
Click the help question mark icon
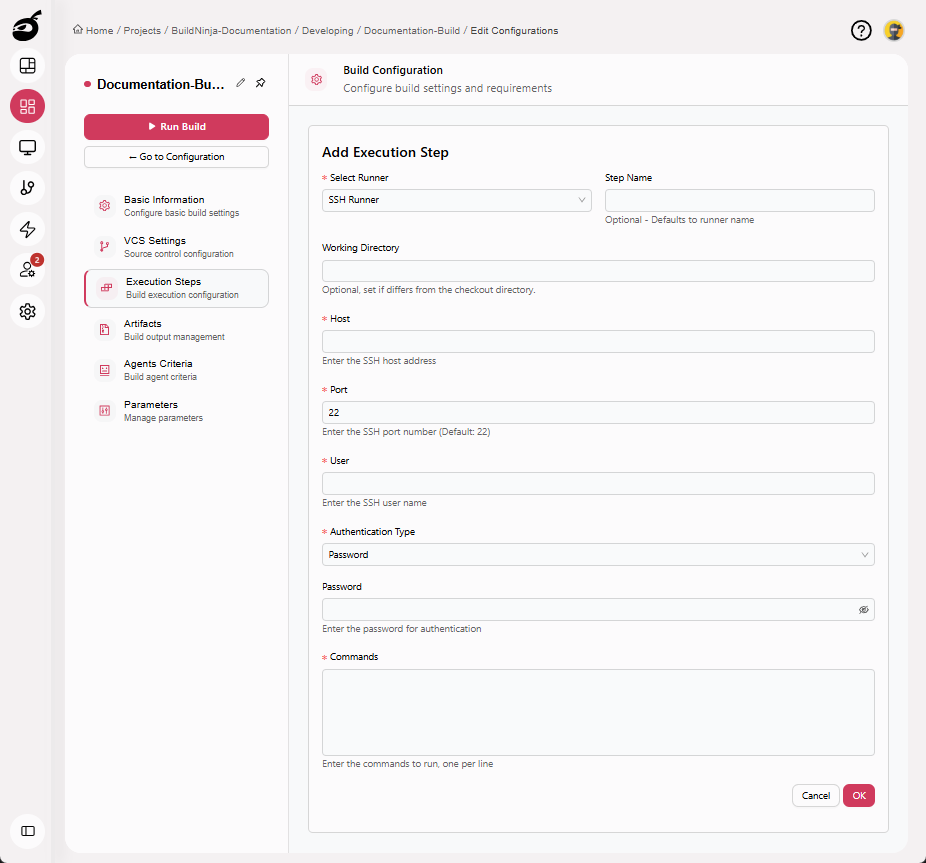861,31
